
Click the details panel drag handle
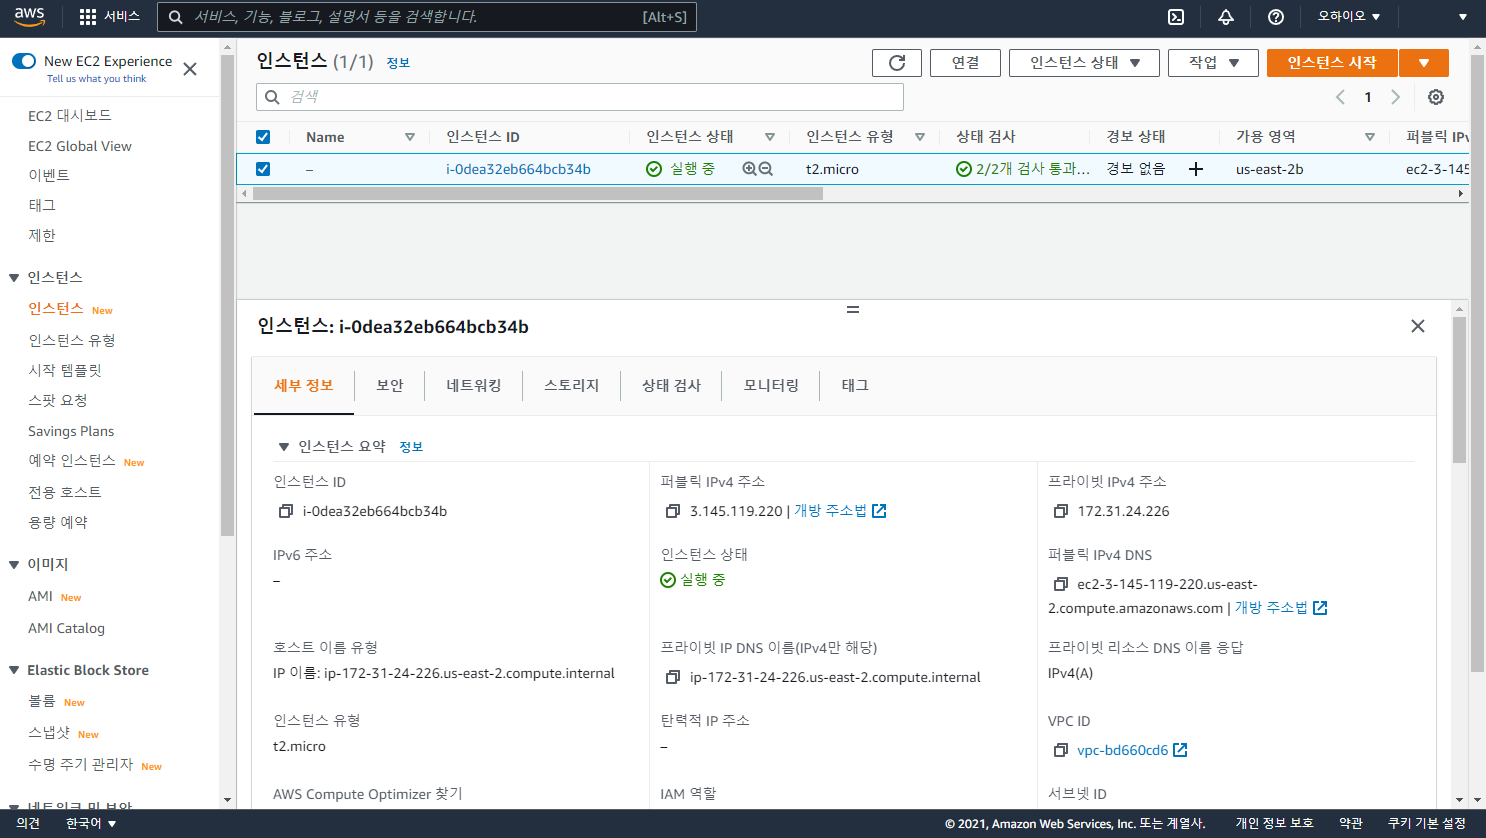pos(853,310)
